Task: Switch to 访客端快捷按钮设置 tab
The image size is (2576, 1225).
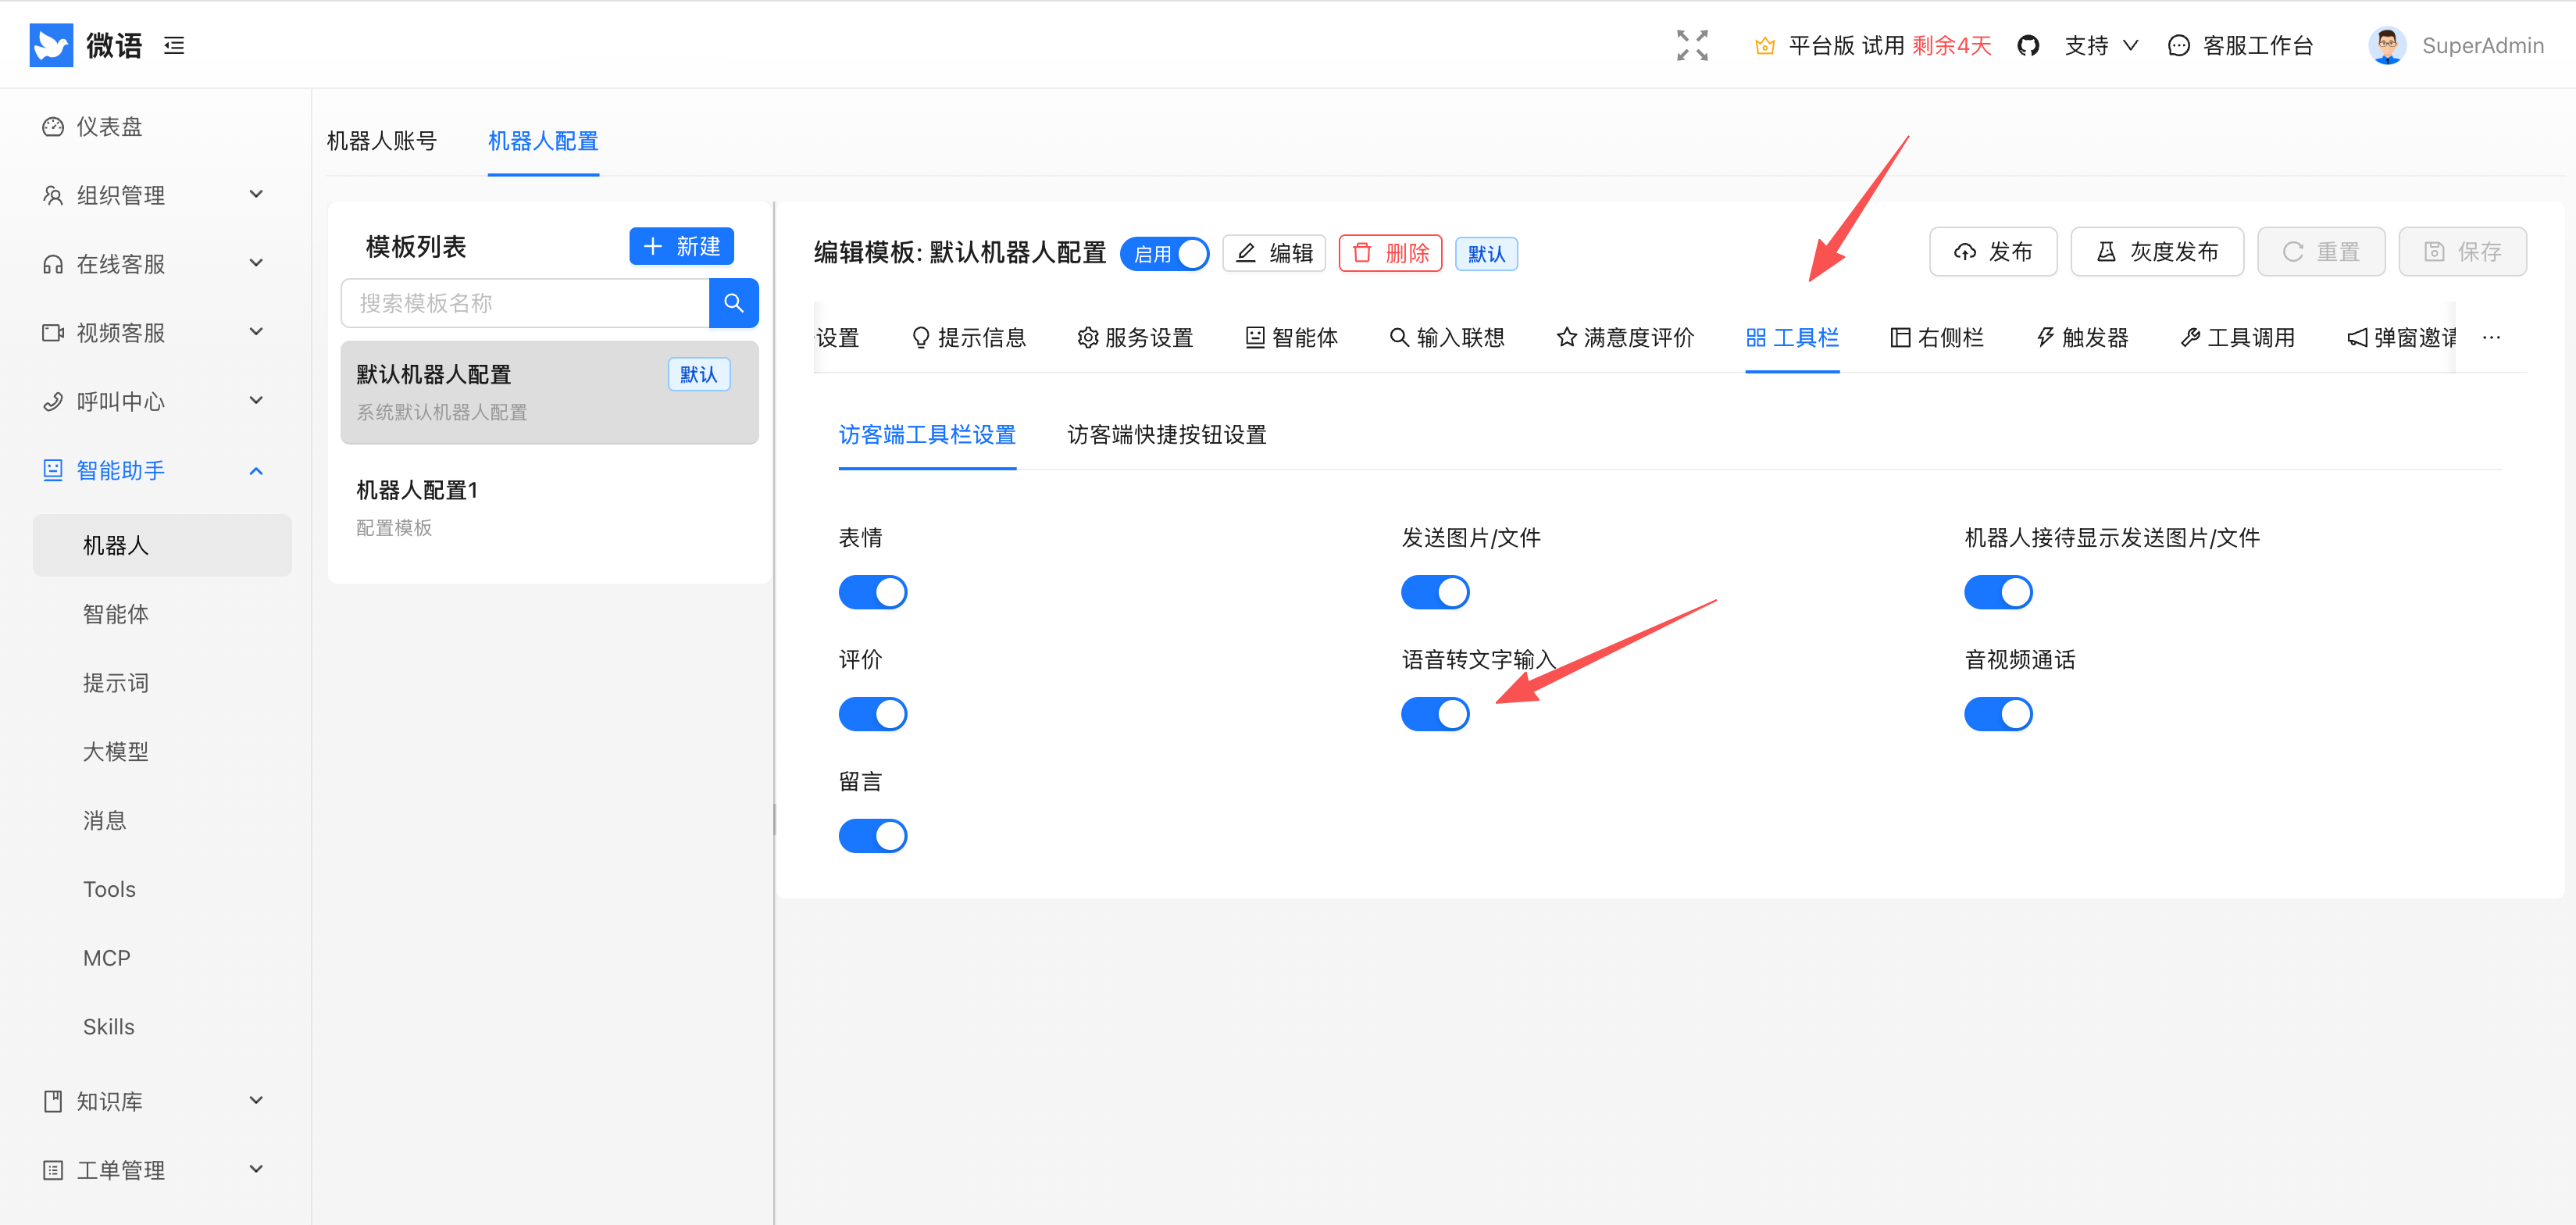Action: (x=1166, y=435)
